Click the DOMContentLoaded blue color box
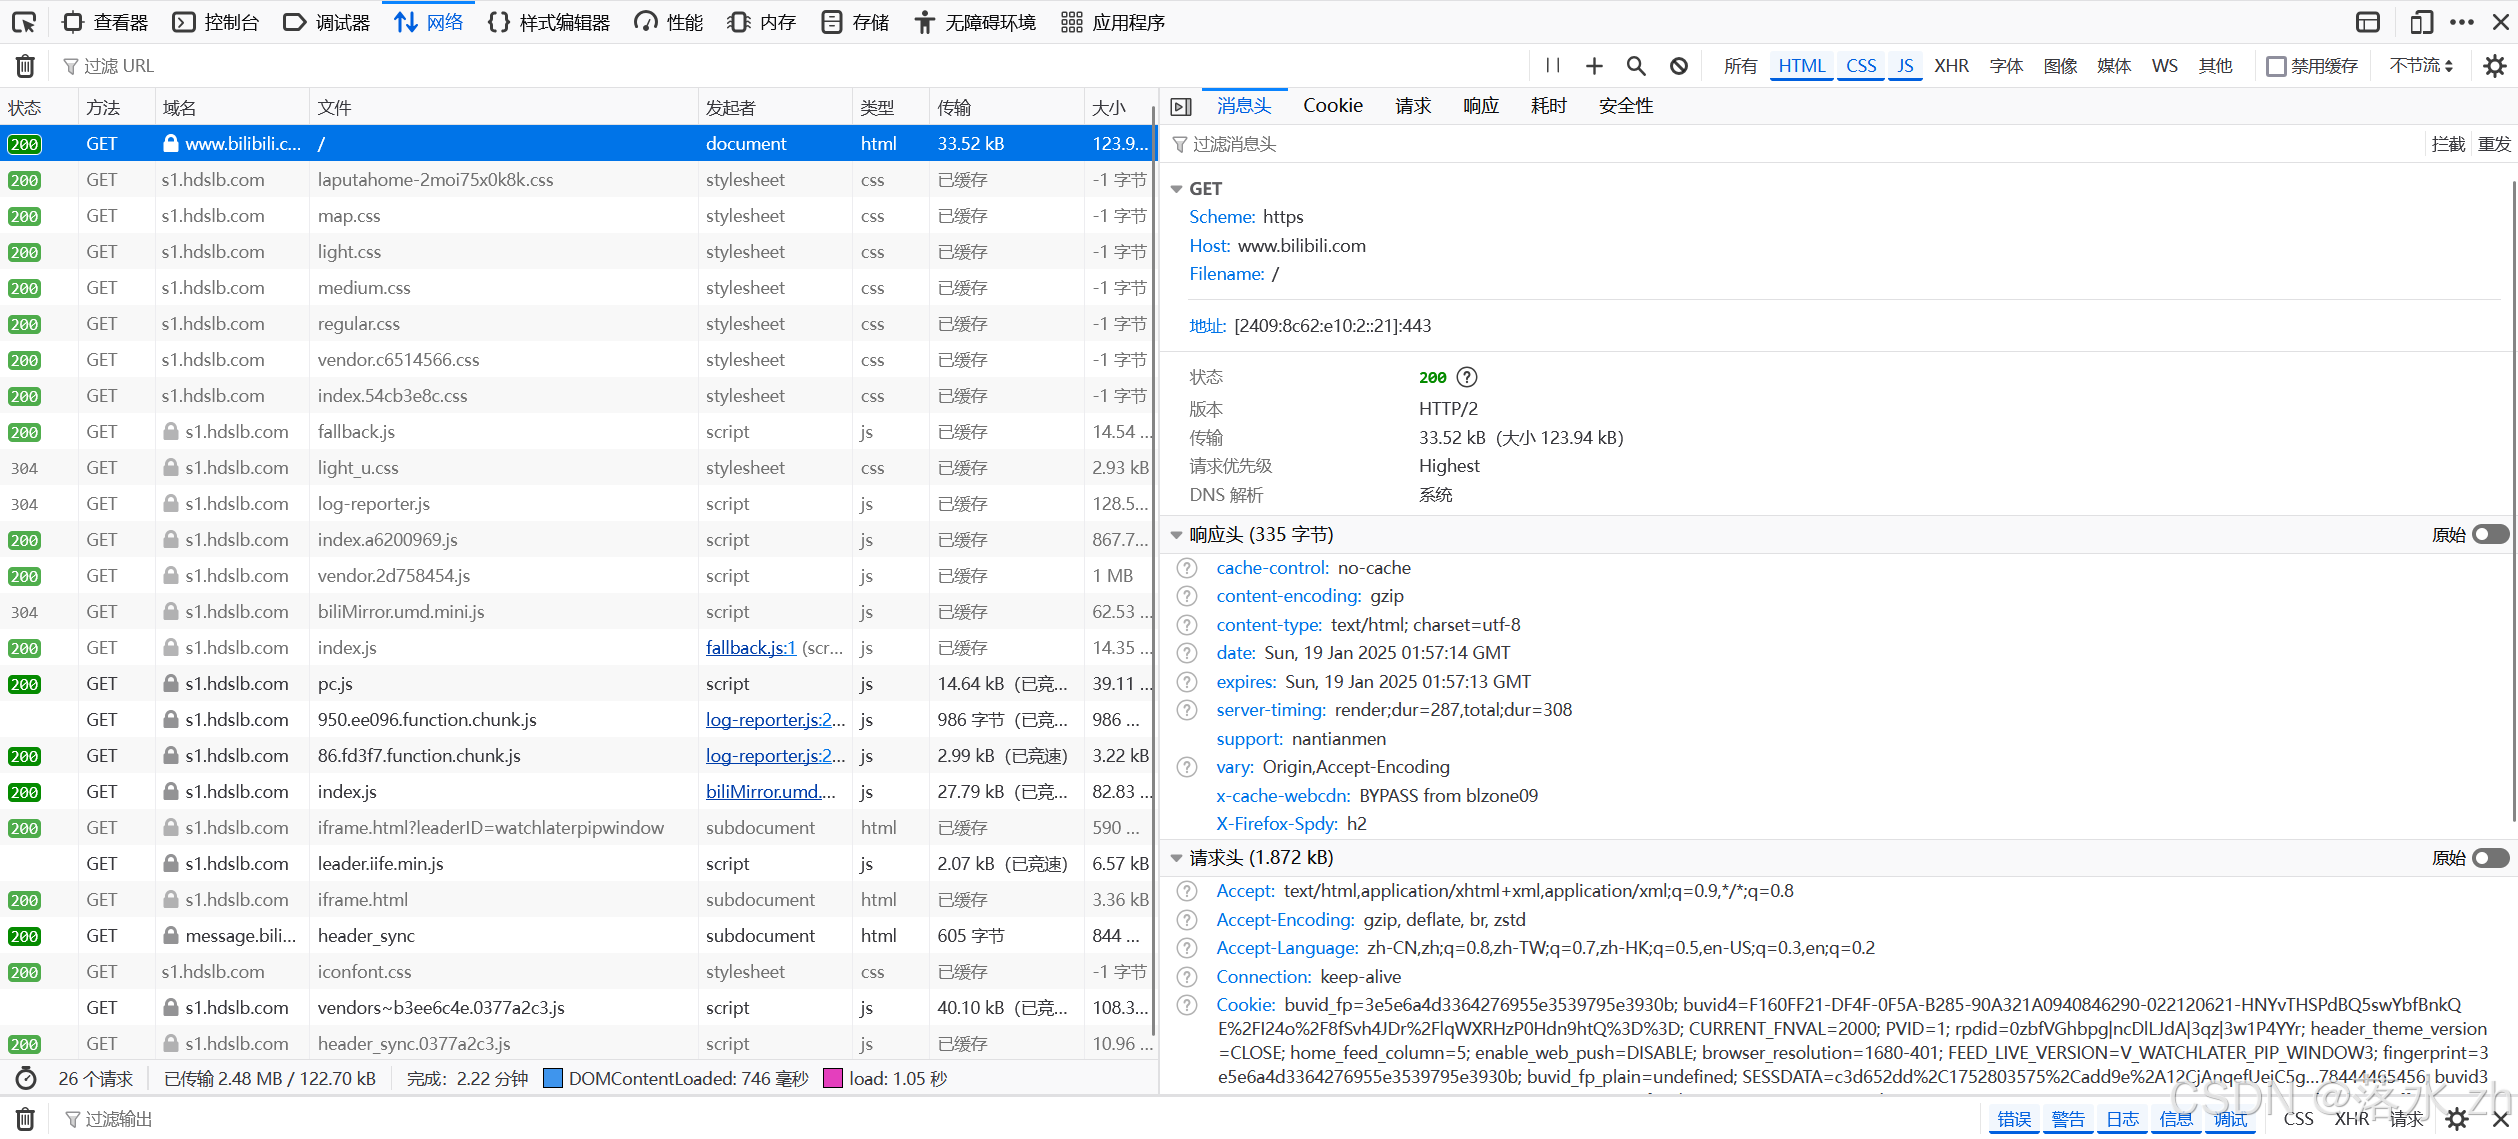 click(x=552, y=1079)
